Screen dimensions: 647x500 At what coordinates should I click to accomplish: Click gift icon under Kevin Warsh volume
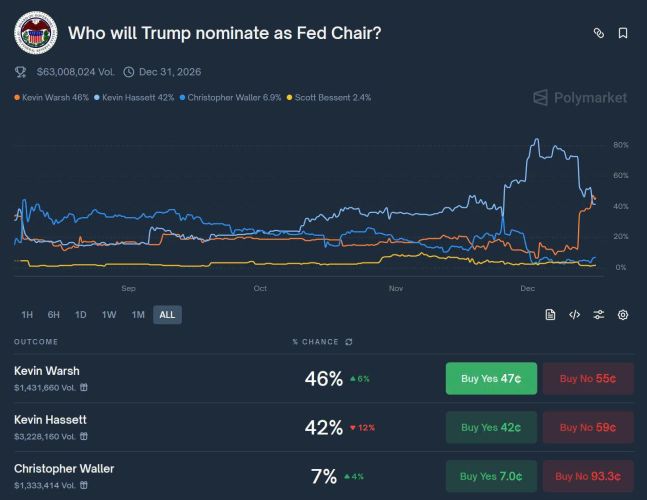(x=84, y=387)
